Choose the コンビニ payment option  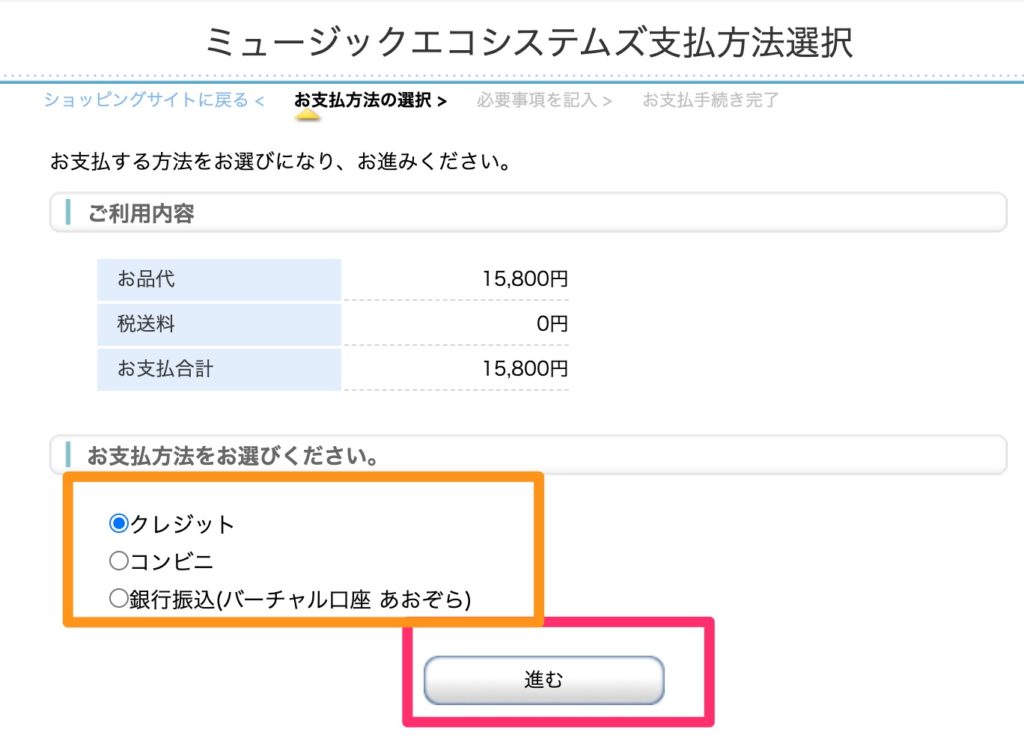point(119,561)
